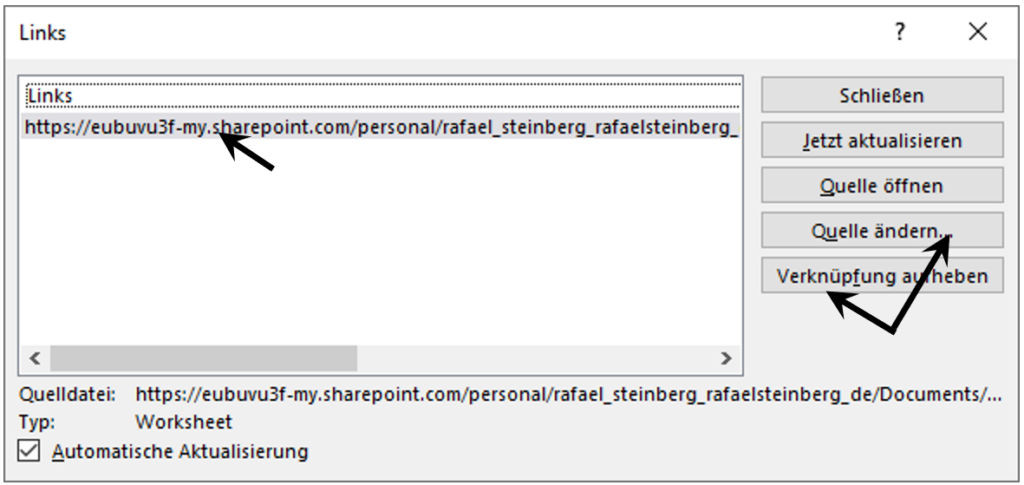The height and width of the screenshot is (485, 1024).
Task: Choose Quelle ändern... to change source
Action: coord(882,230)
